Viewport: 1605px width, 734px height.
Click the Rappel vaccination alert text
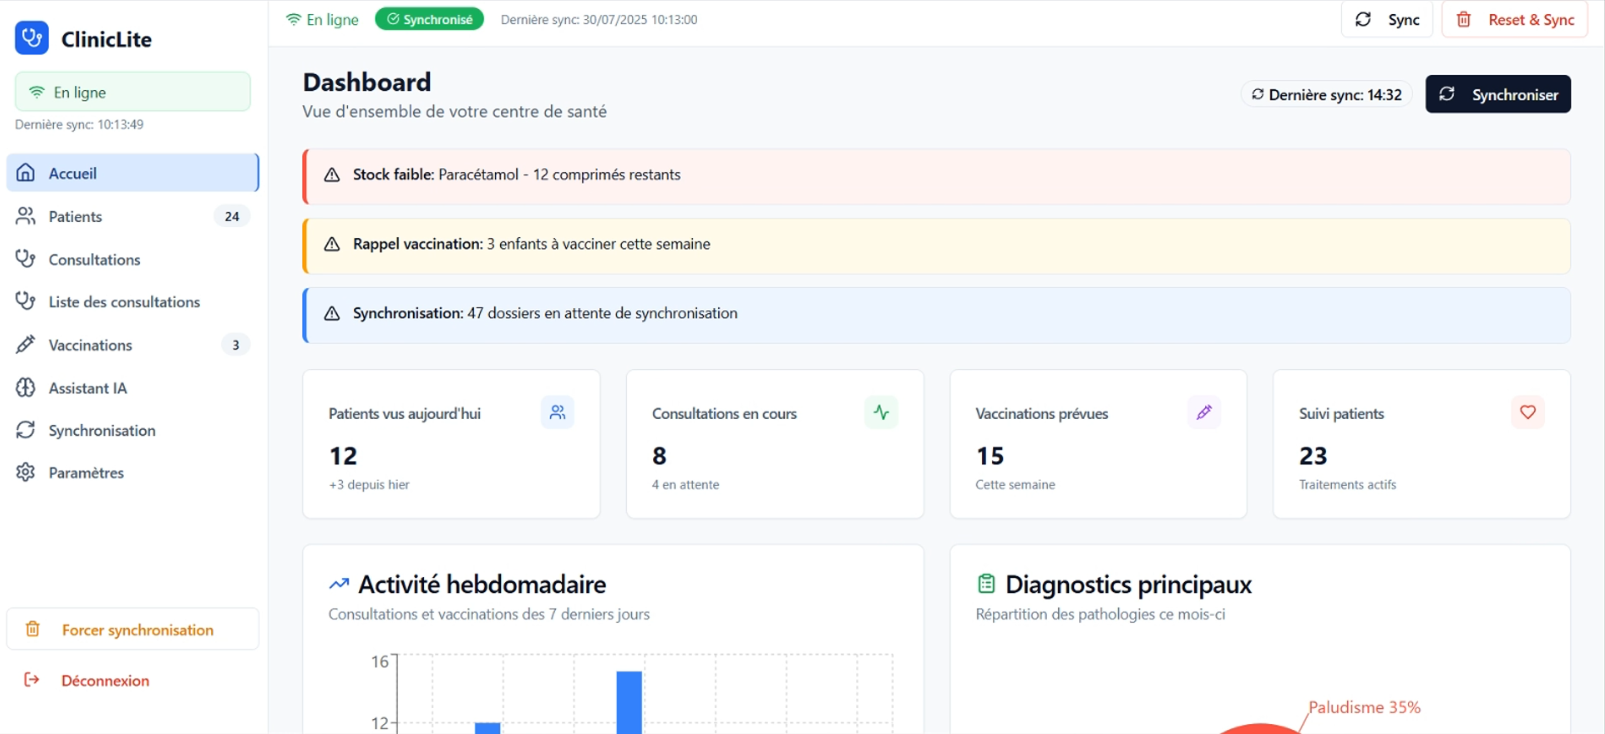[532, 243]
